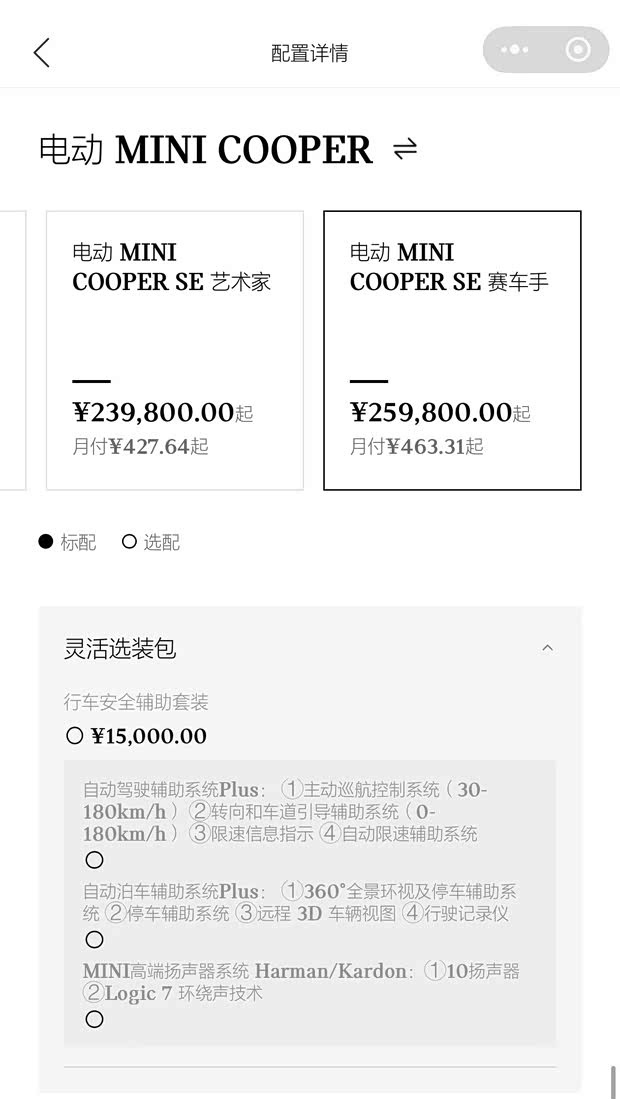Select the 电动 MINI COOPER SE 赛车手 card
Viewport: 620px width, 1099px height.
tap(452, 347)
